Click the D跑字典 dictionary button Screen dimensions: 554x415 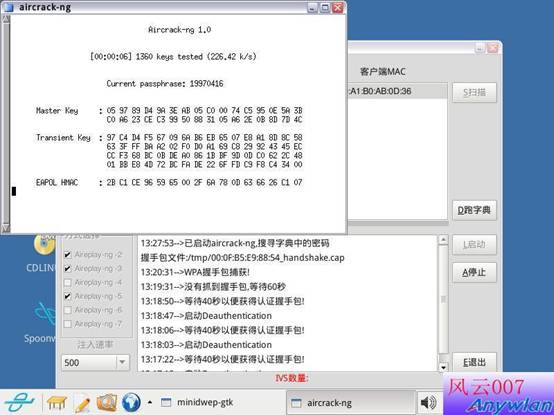click(474, 211)
